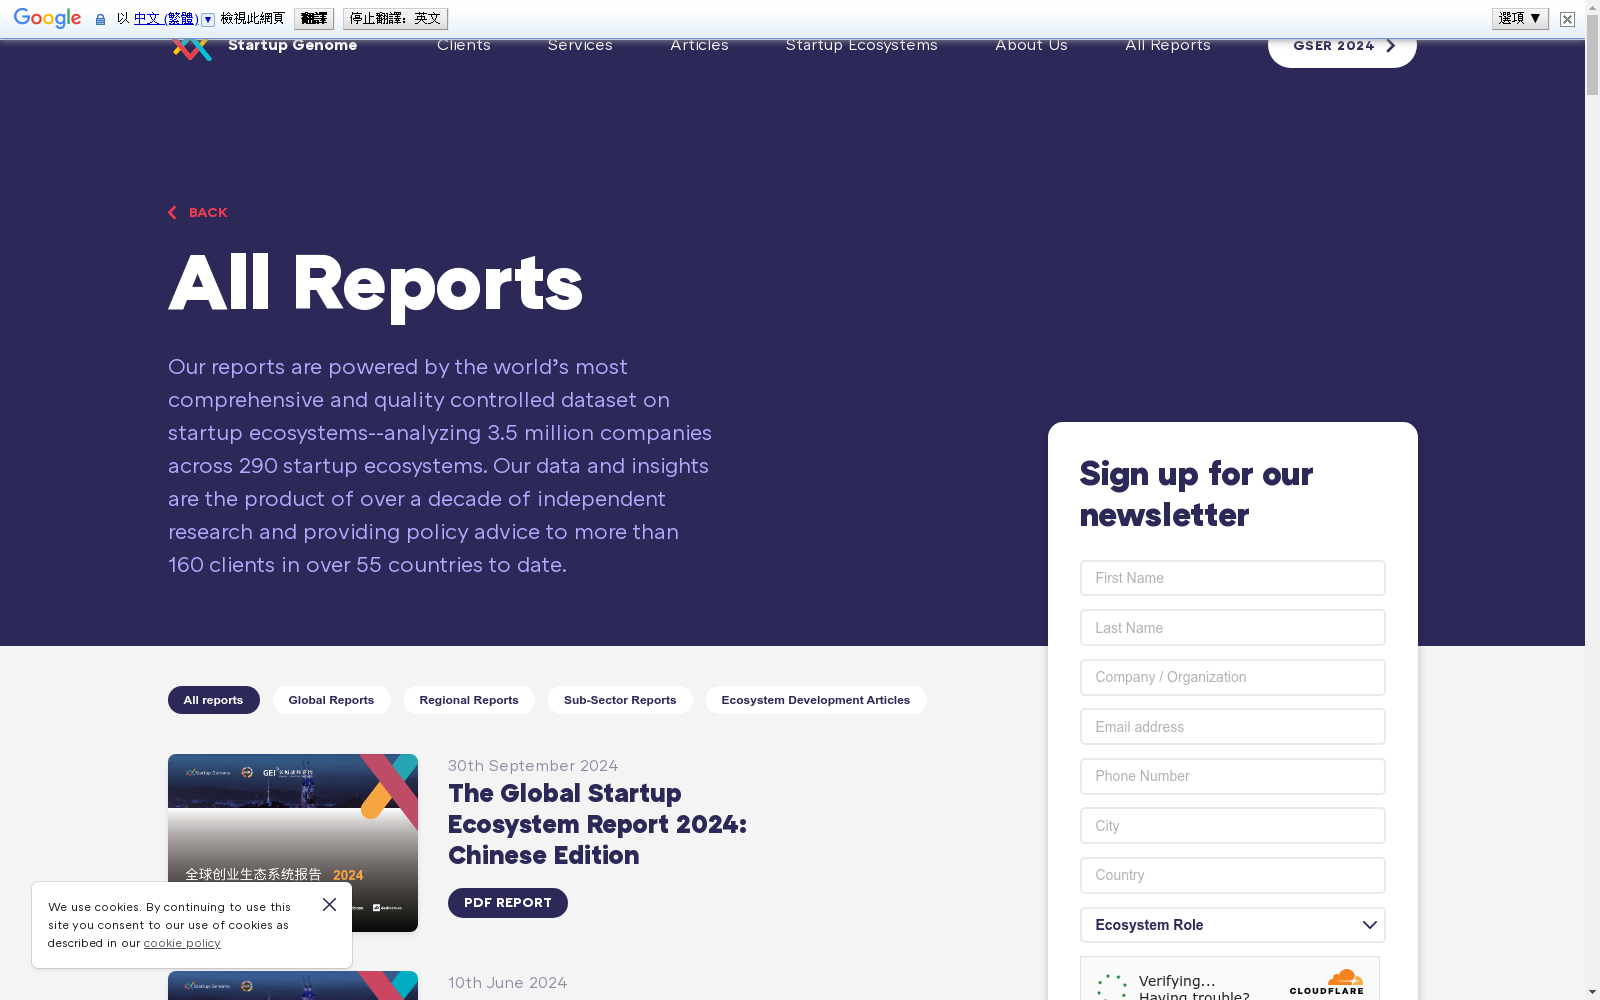Click the BACK link

pyautogui.click(x=198, y=212)
